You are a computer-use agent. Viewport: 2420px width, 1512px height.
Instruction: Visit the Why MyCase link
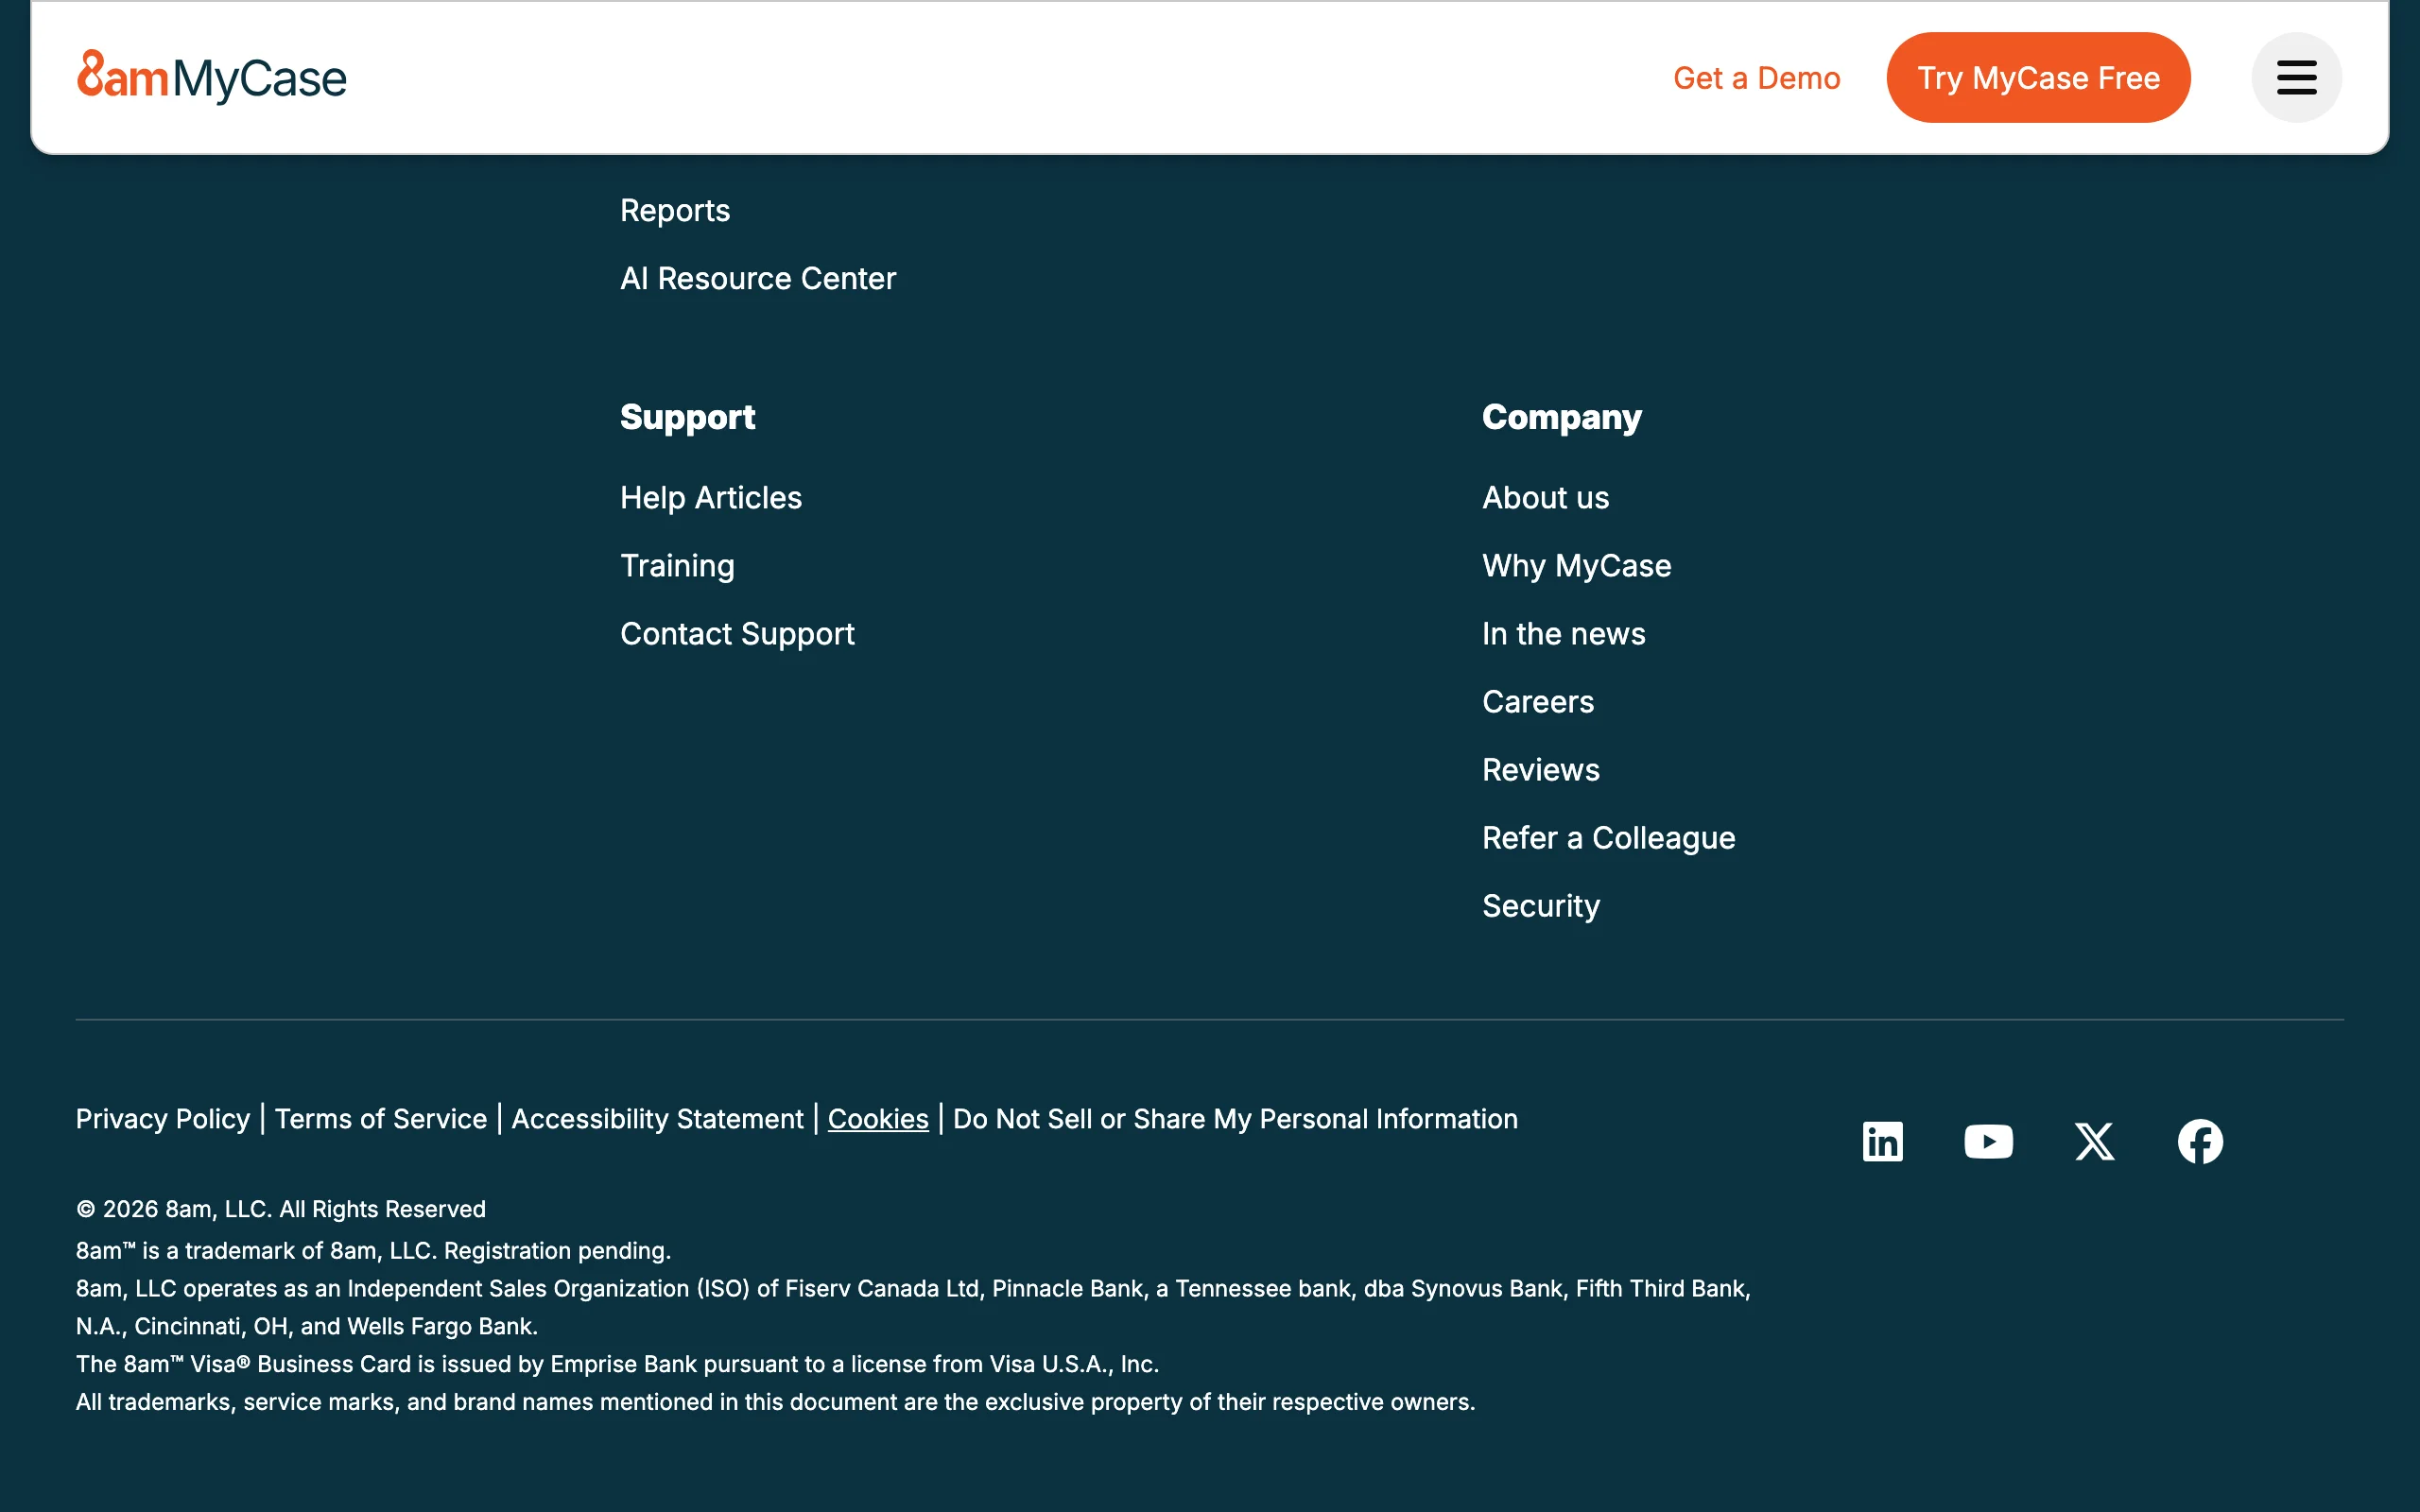[1576, 566]
